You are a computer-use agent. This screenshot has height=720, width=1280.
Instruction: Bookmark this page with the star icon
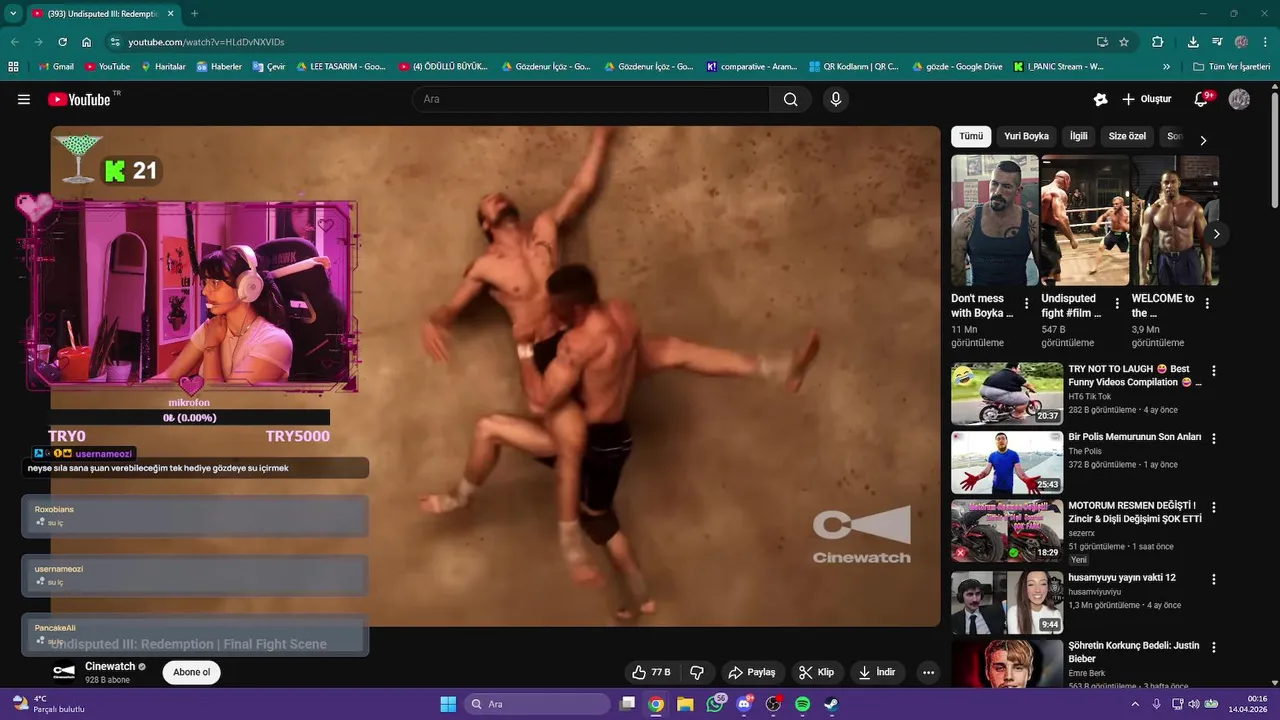point(1124,42)
